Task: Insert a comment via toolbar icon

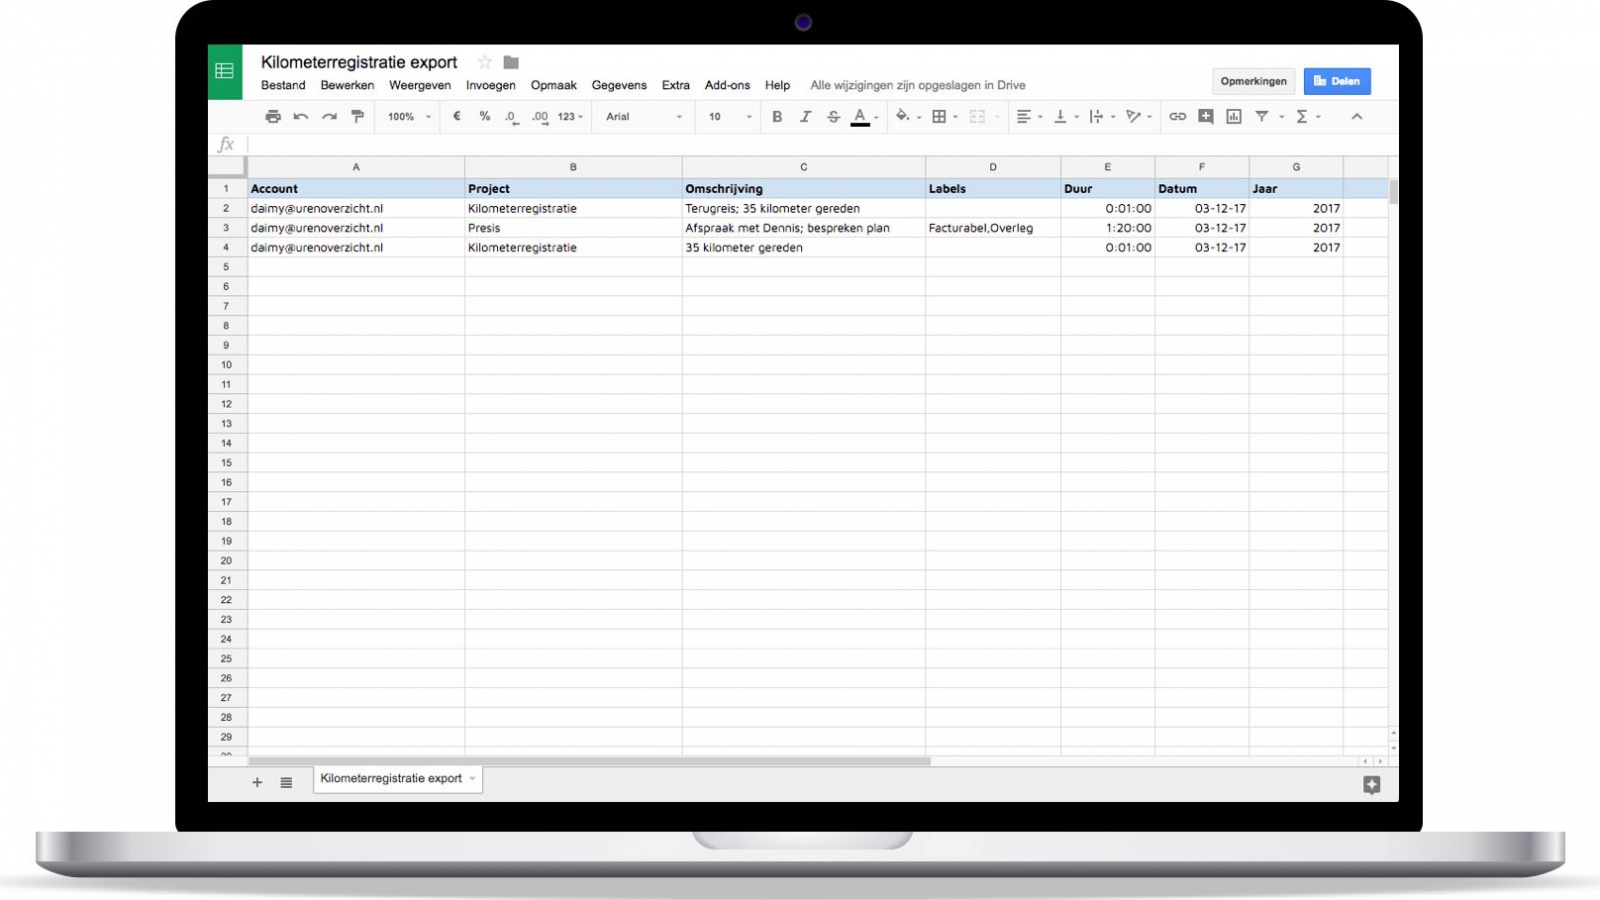Action: [x=1206, y=117]
